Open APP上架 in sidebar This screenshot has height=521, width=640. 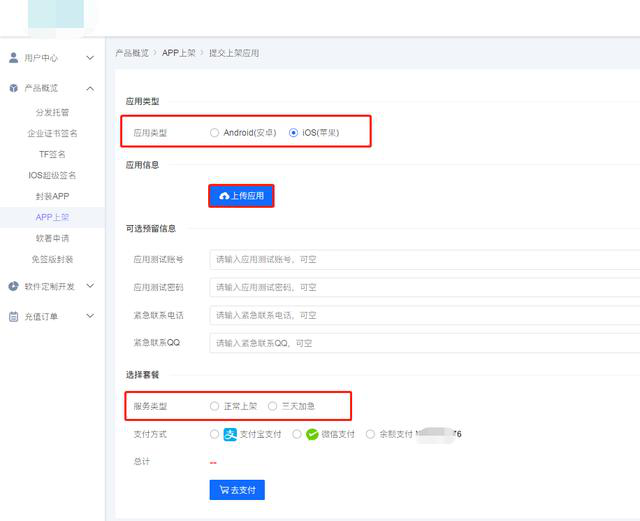tap(52, 217)
